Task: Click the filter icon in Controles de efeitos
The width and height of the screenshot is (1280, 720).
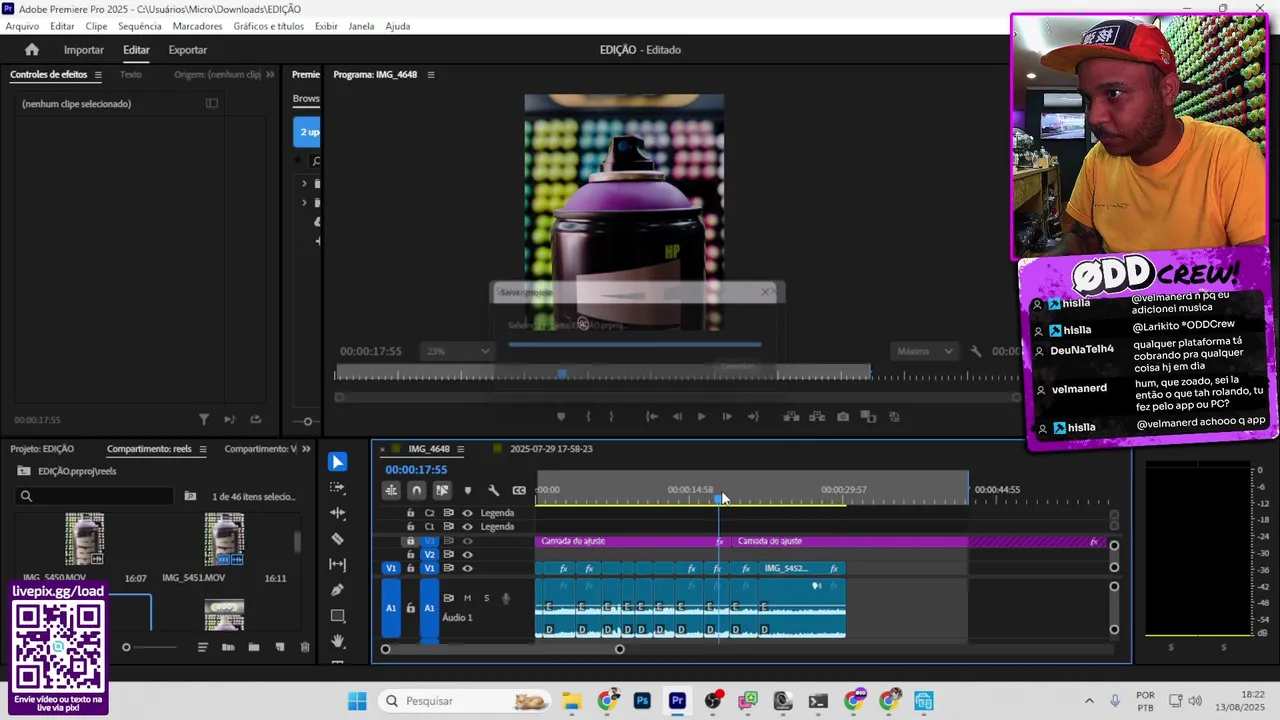Action: (x=204, y=420)
